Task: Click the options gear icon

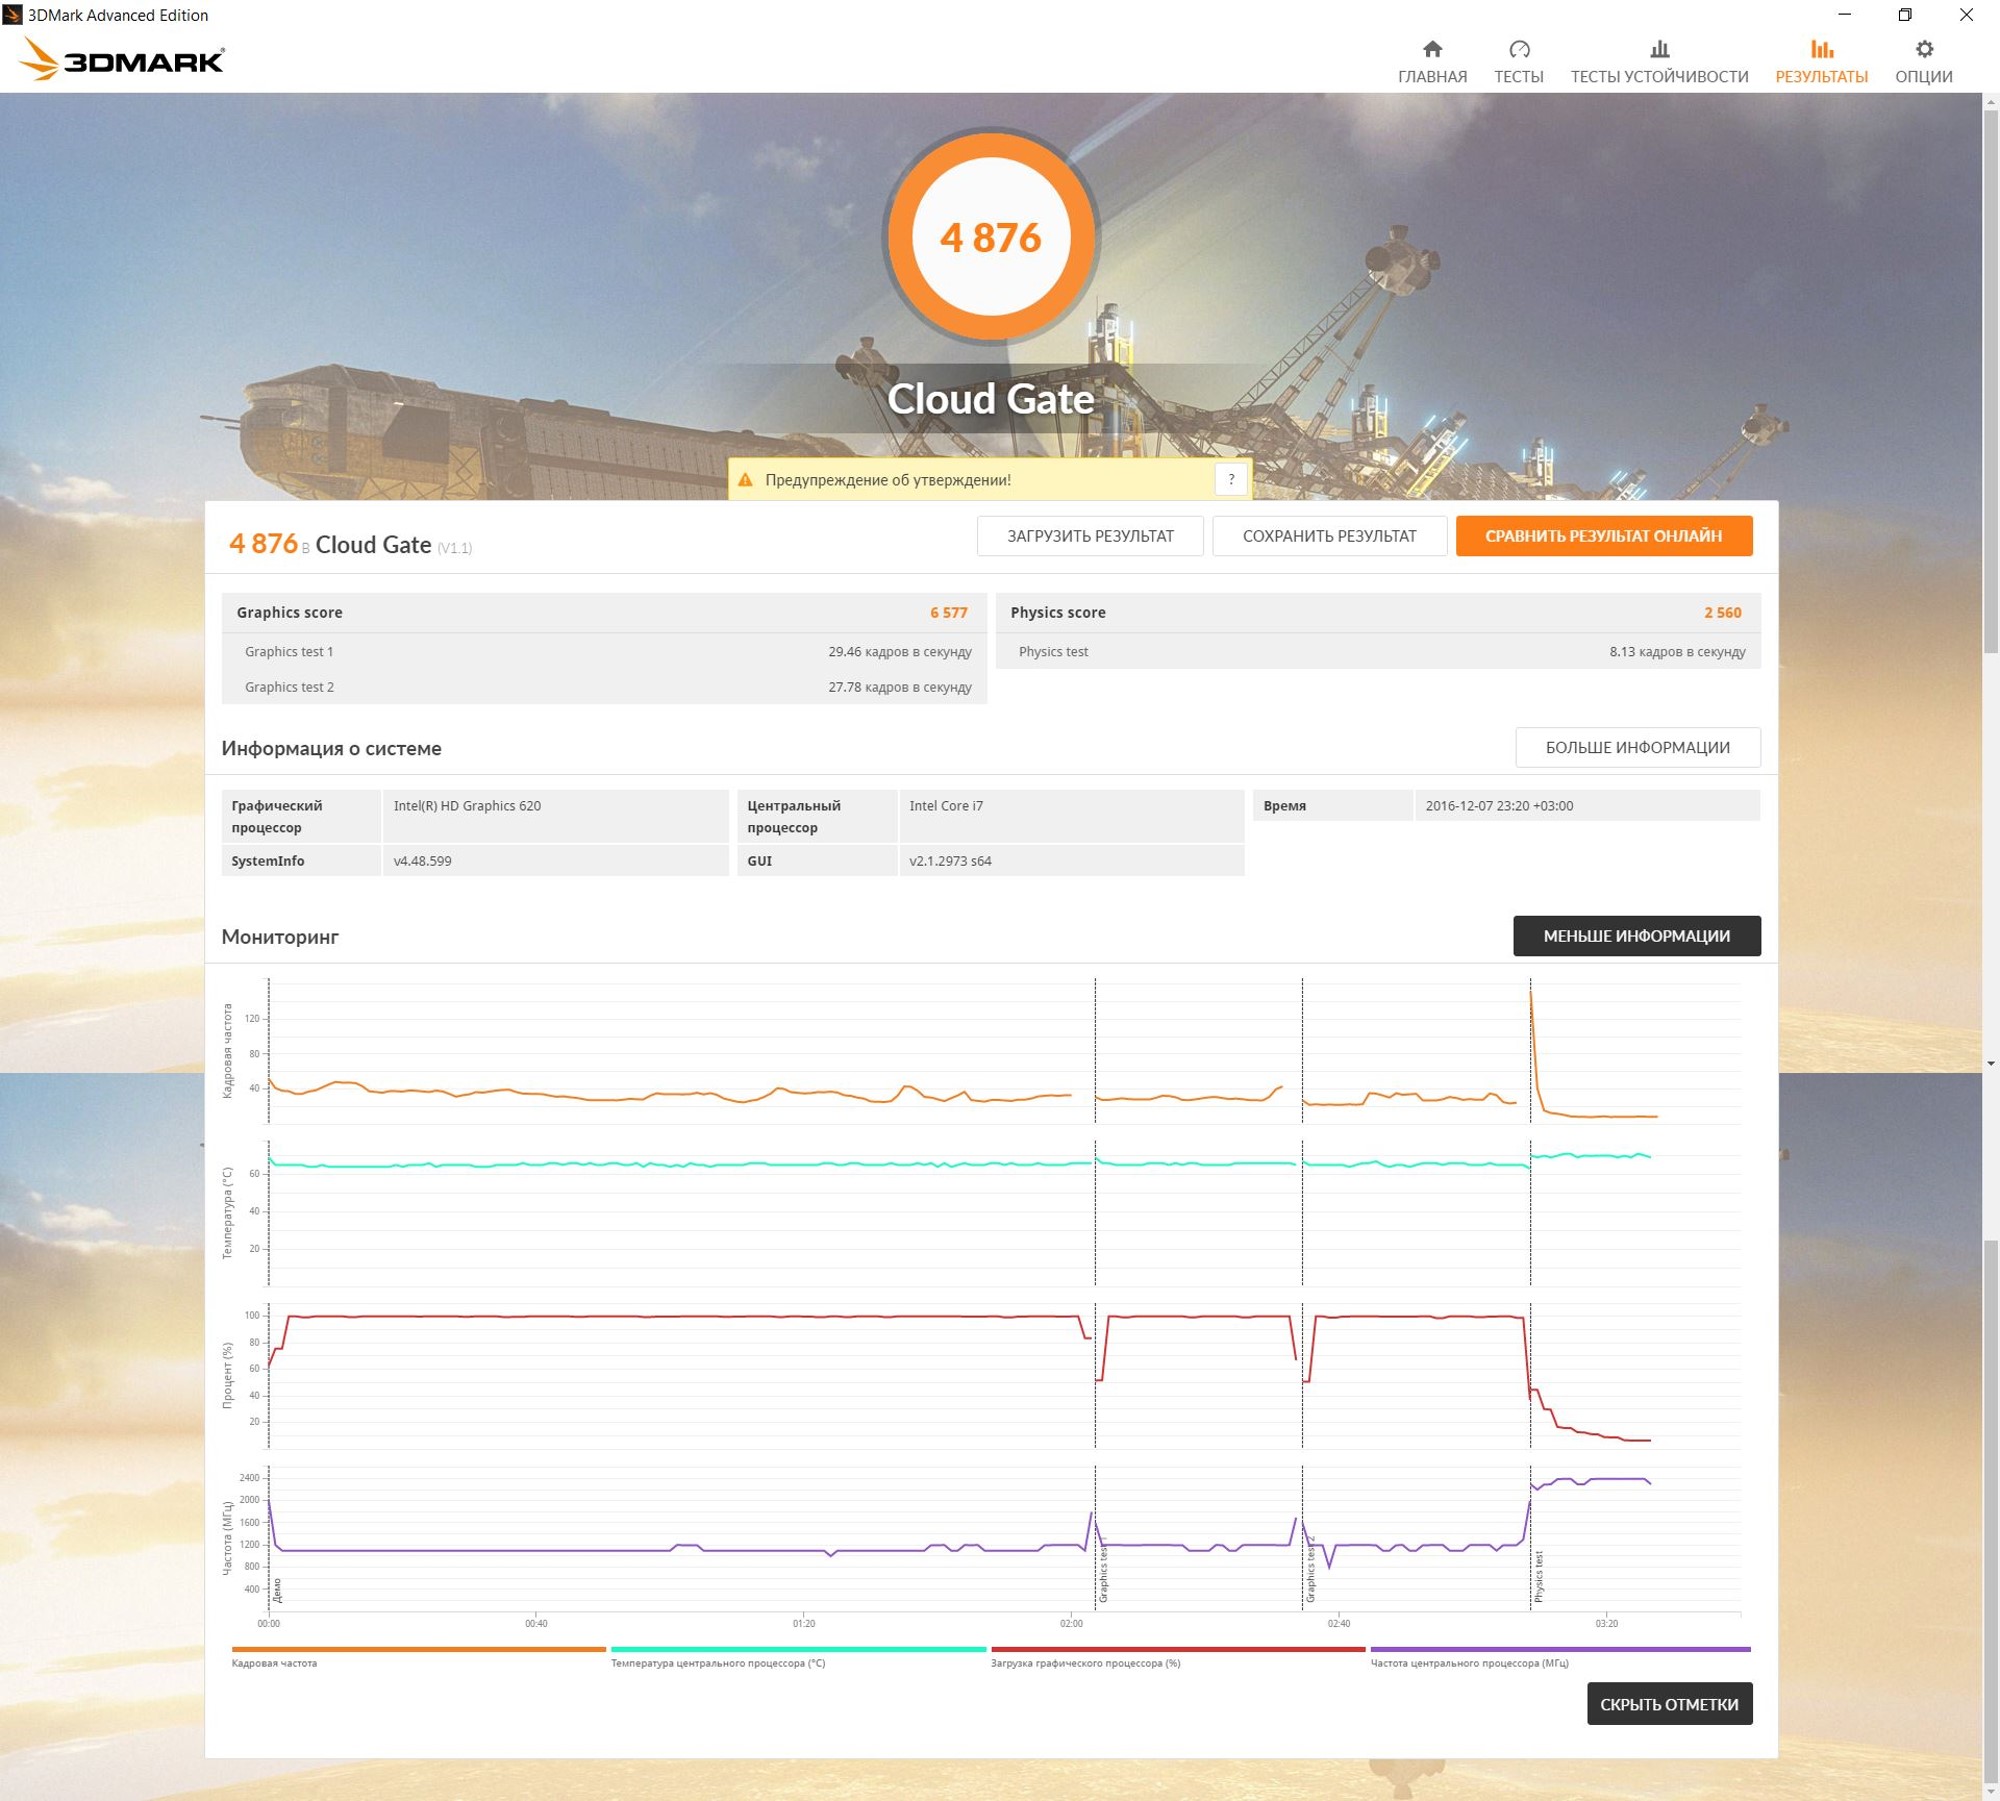Action: [x=1924, y=49]
